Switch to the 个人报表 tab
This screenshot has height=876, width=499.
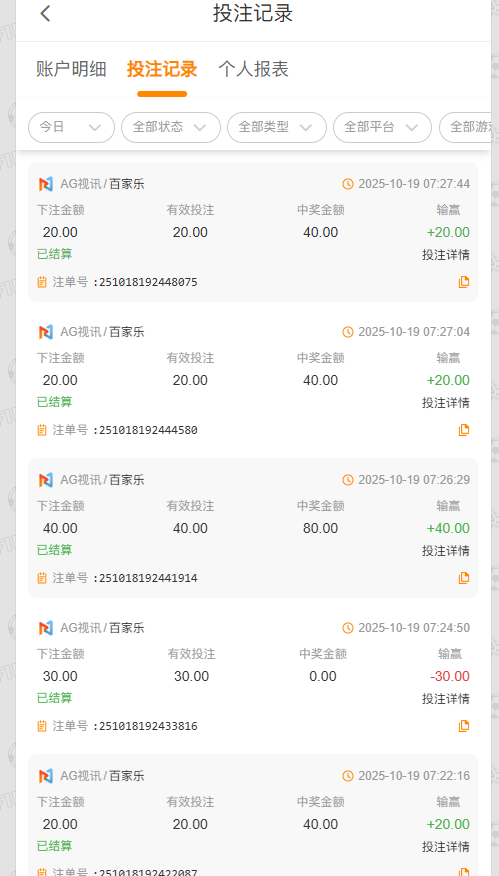click(253, 69)
